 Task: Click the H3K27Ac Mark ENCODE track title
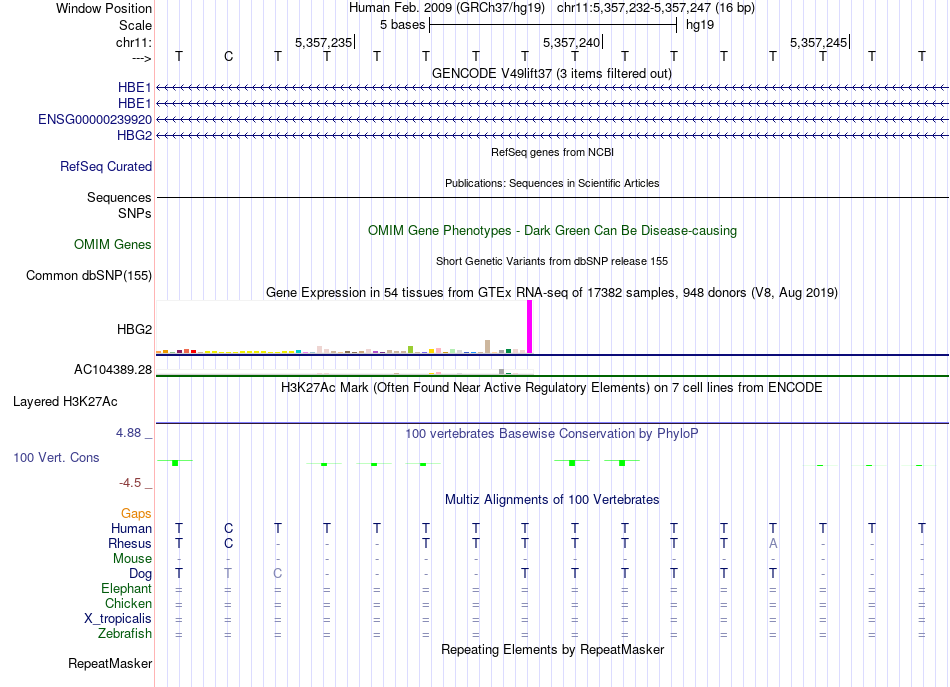(x=552, y=388)
